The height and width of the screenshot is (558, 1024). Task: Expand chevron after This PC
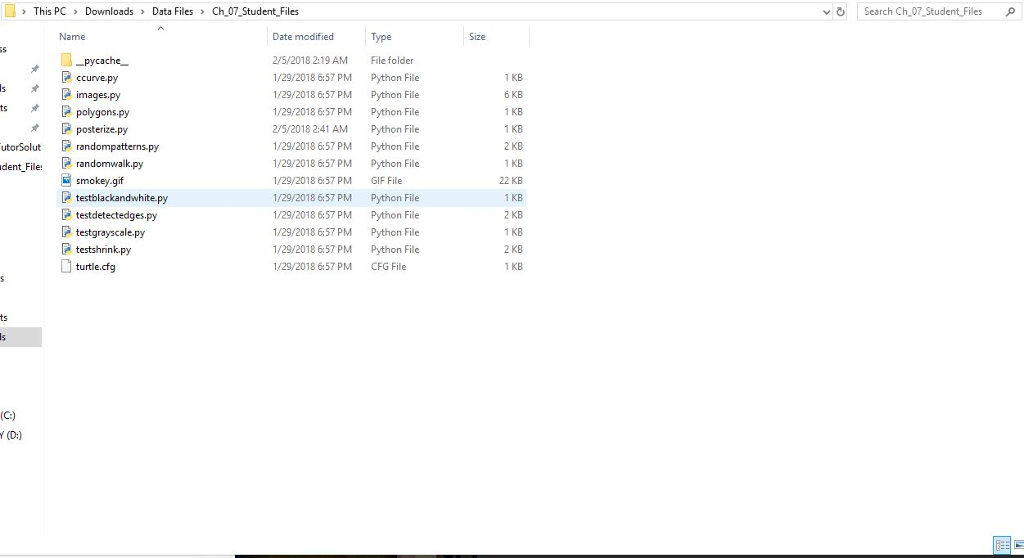click(75, 12)
